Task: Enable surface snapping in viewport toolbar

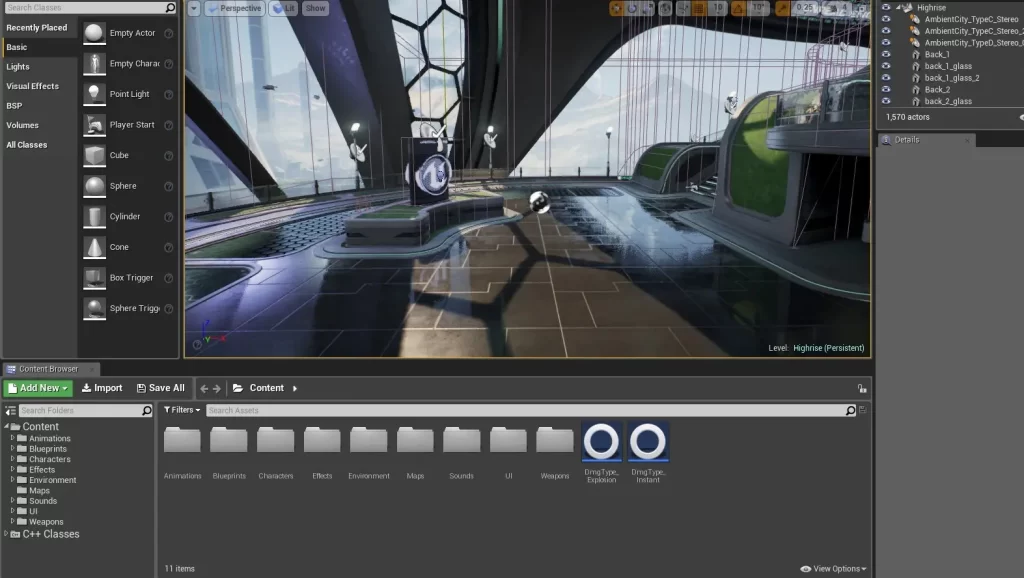Action: 682,7
